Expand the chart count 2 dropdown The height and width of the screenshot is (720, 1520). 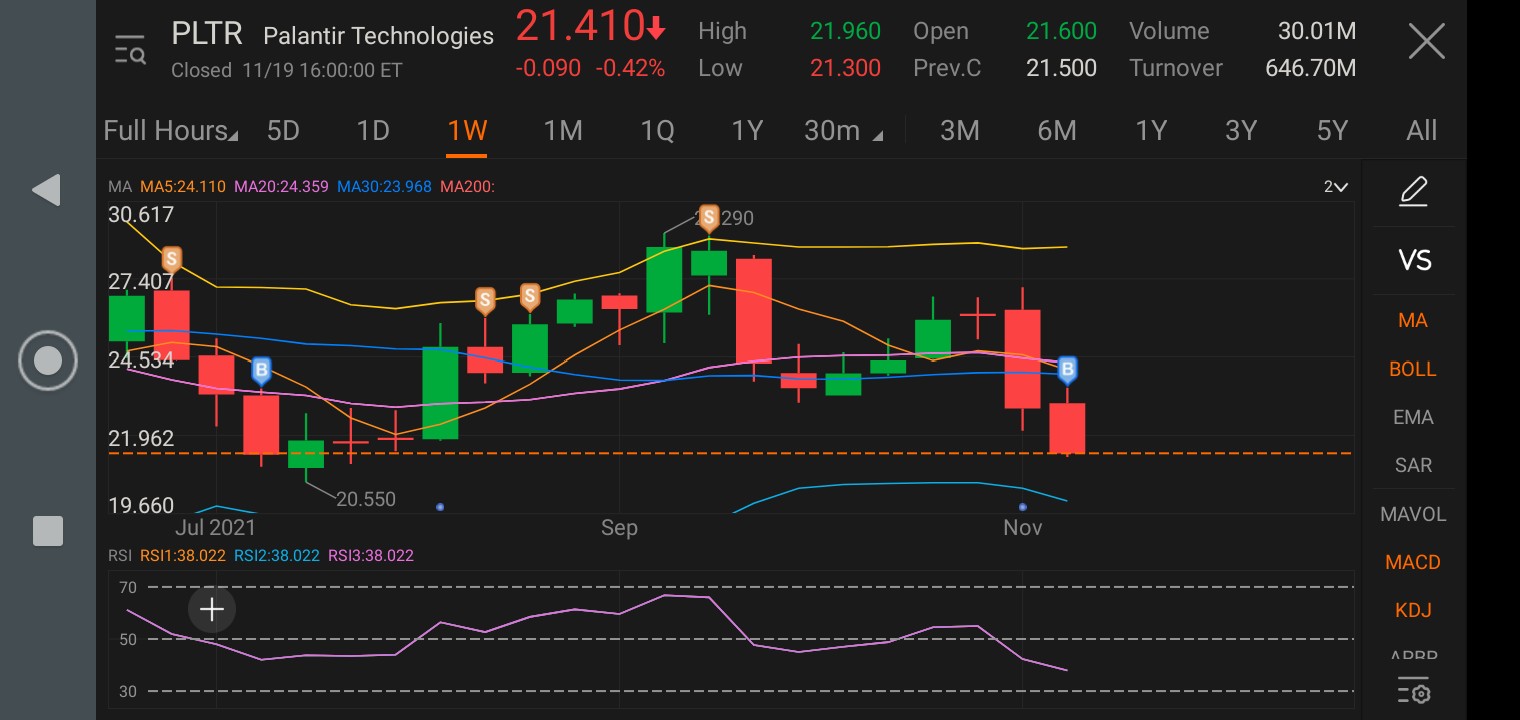tap(1336, 187)
